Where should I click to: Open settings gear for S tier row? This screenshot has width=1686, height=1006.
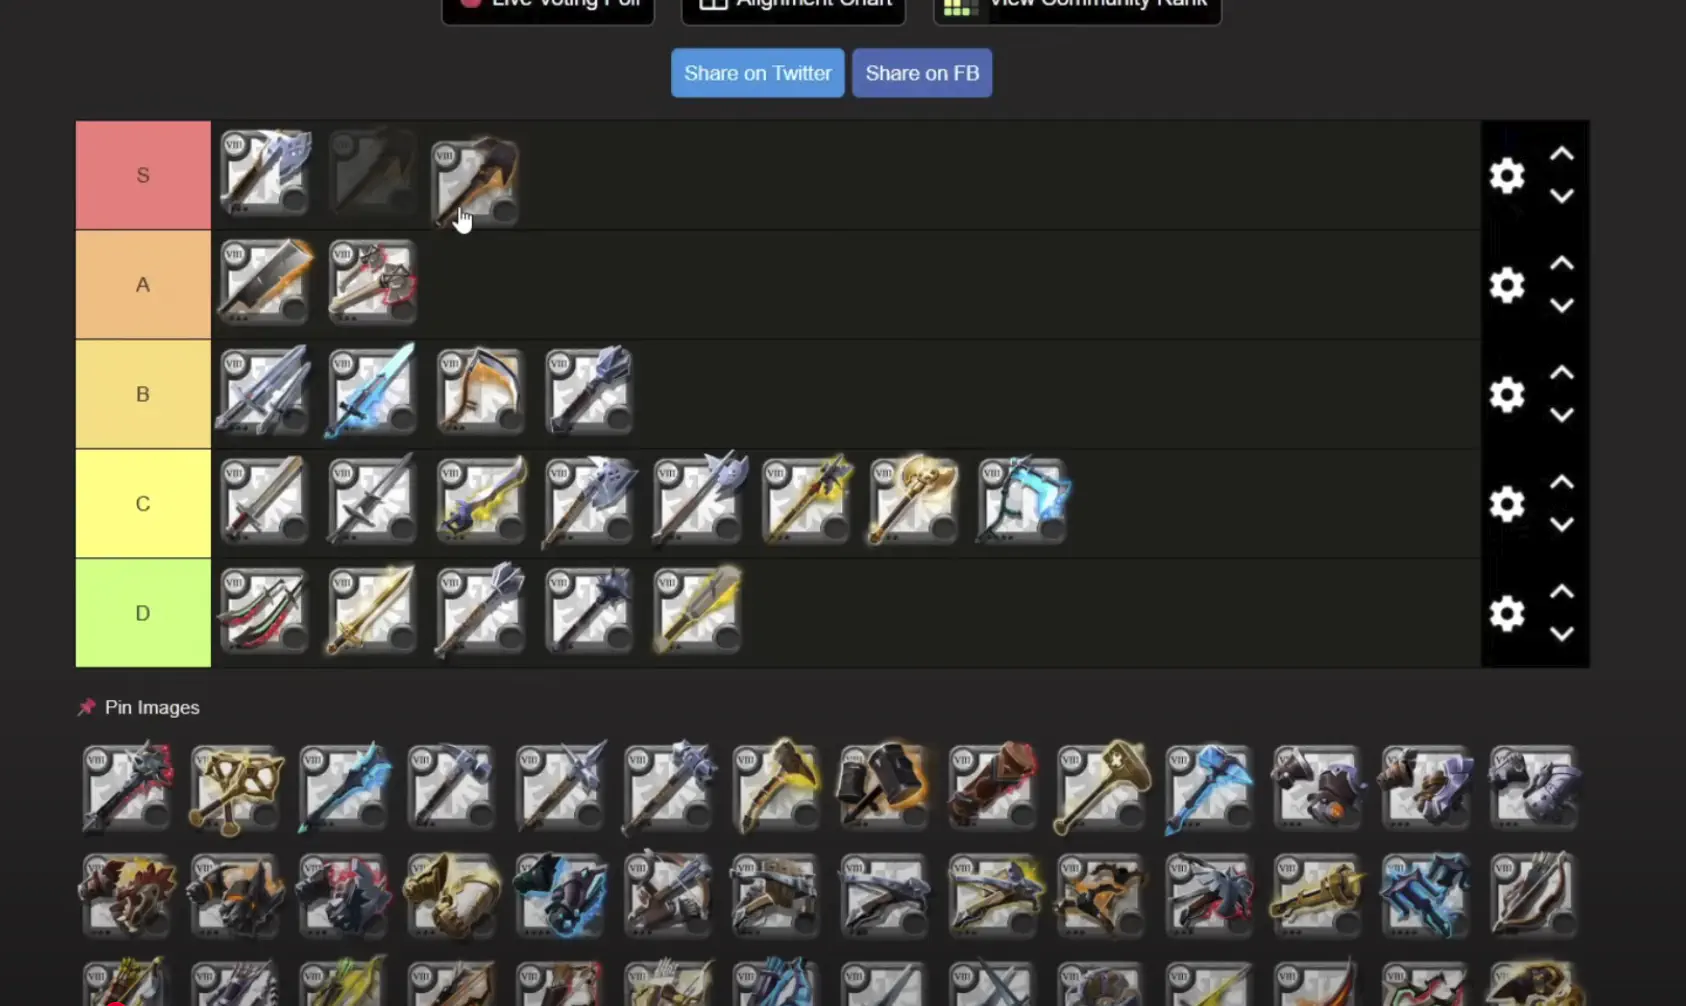point(1506,176)
